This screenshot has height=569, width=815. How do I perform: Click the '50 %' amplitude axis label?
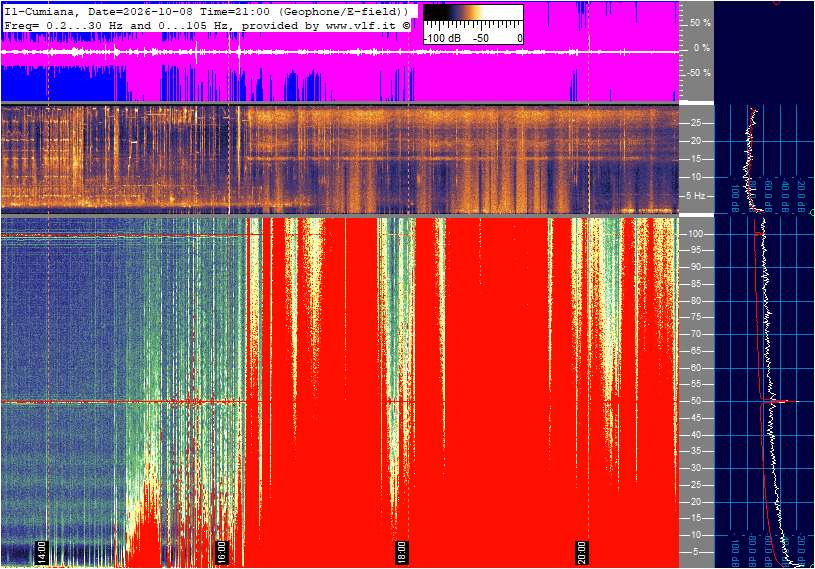tap(700, 23)
